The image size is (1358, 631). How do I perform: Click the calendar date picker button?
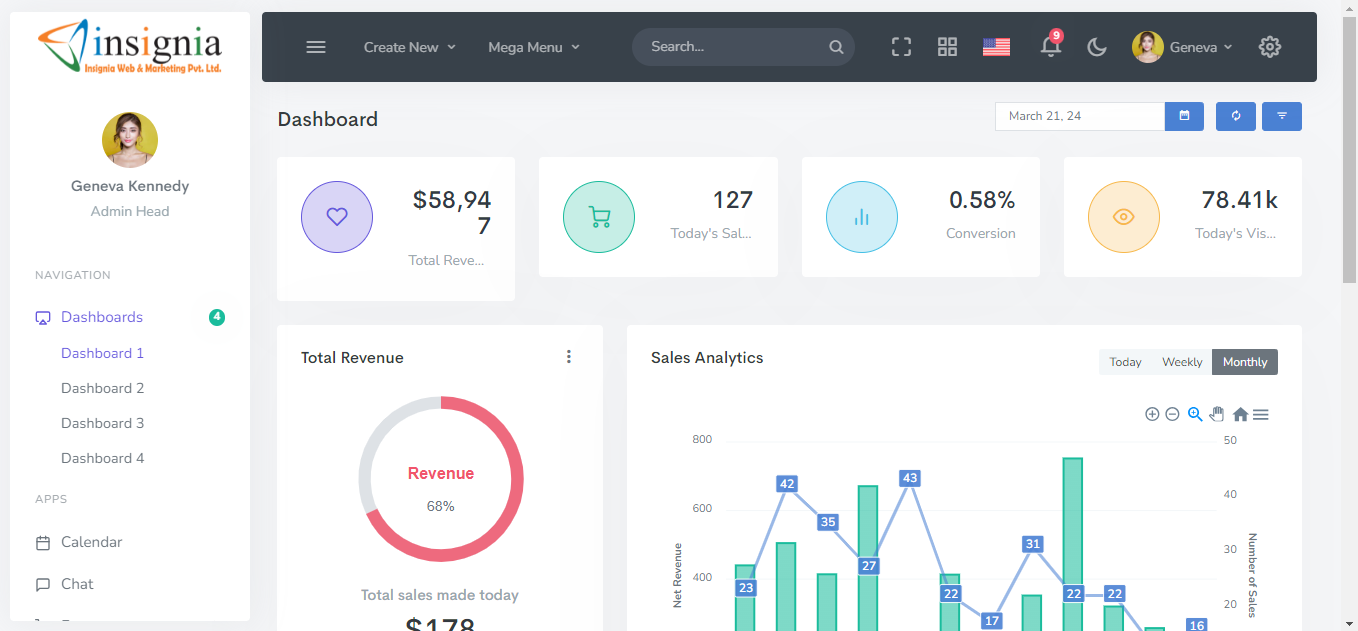pyautogui.click(x=1184, y=116)
